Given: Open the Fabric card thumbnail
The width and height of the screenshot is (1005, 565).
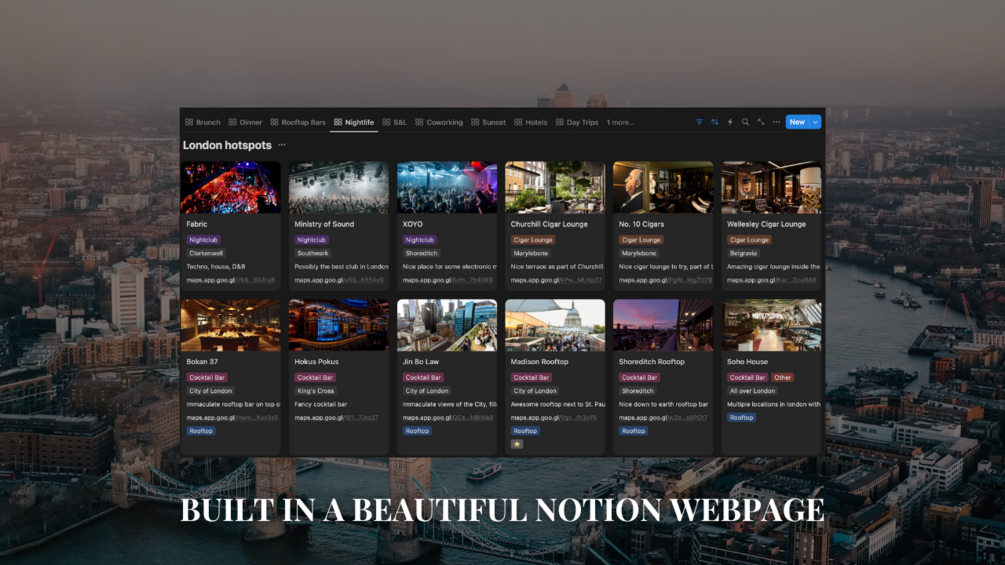Looking at the screenshot, I should 231,187.
